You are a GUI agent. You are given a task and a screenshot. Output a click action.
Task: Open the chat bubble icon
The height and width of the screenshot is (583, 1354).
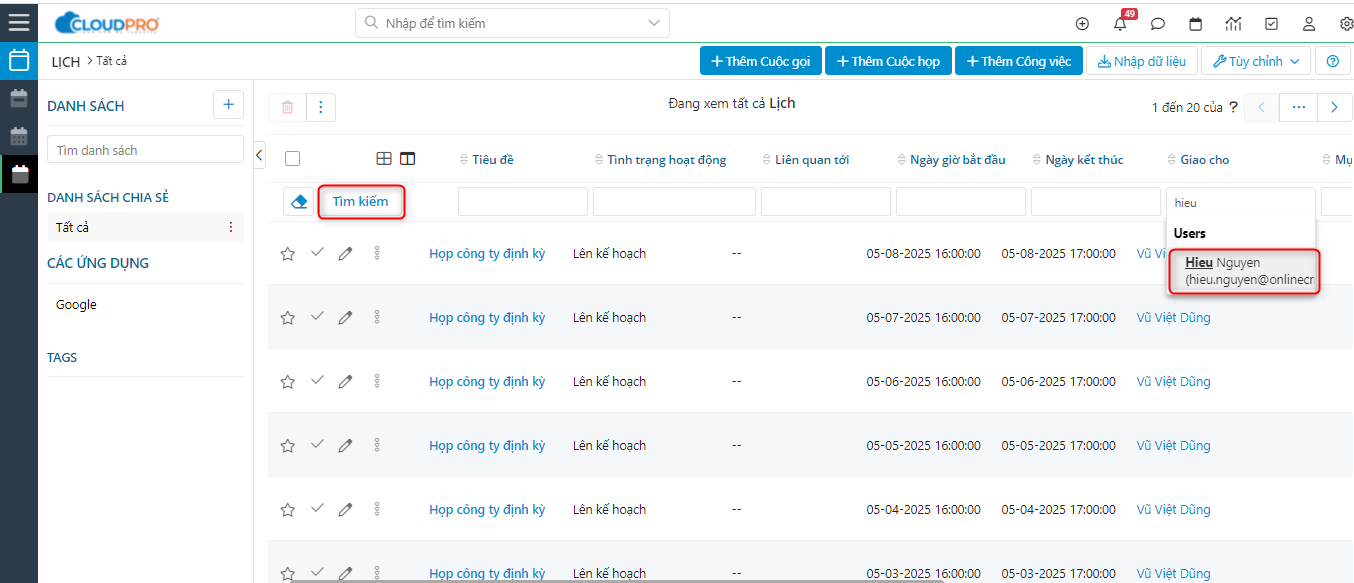coord(1158,24)
